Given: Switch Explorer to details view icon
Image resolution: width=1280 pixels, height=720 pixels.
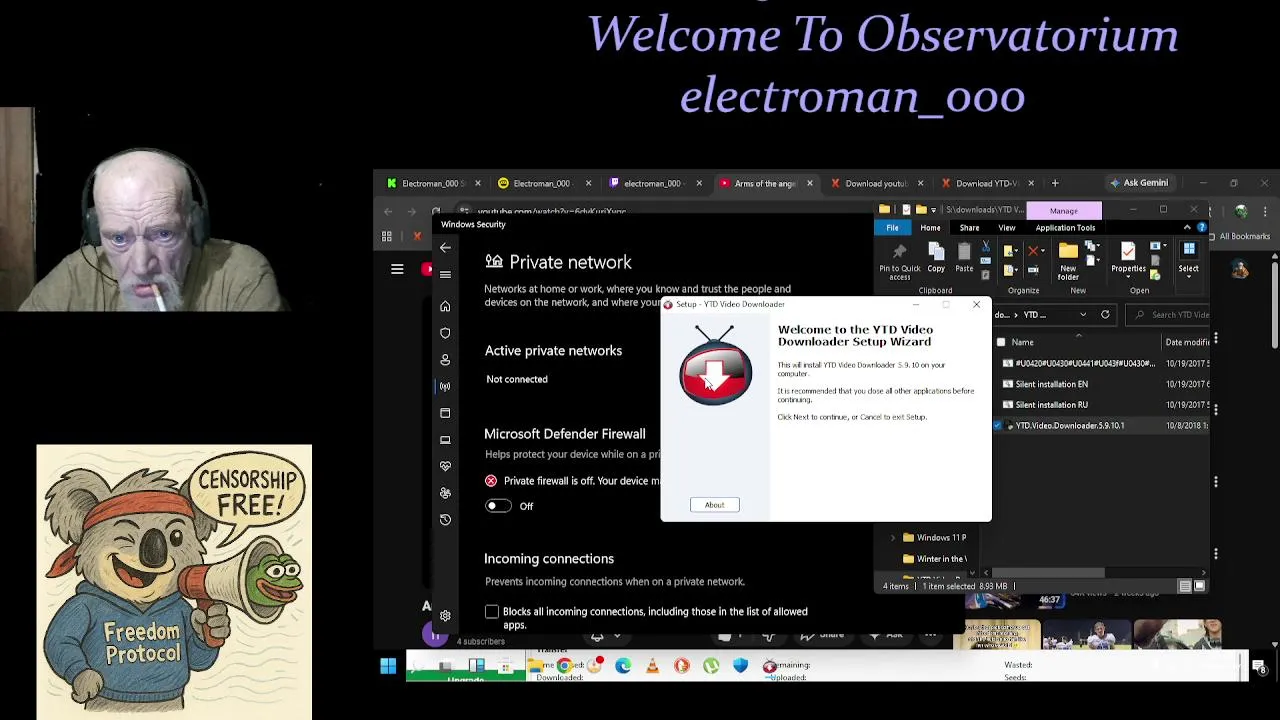Looking at the screenshot, I should (x=1185, y=586).
